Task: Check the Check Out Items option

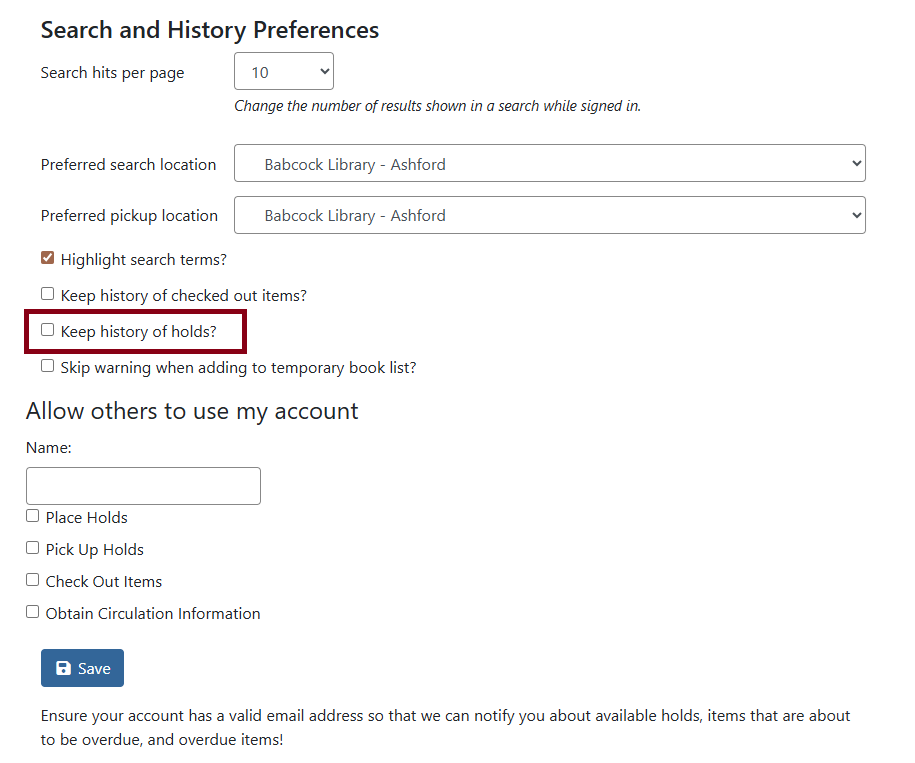Action: coord(32,579)
